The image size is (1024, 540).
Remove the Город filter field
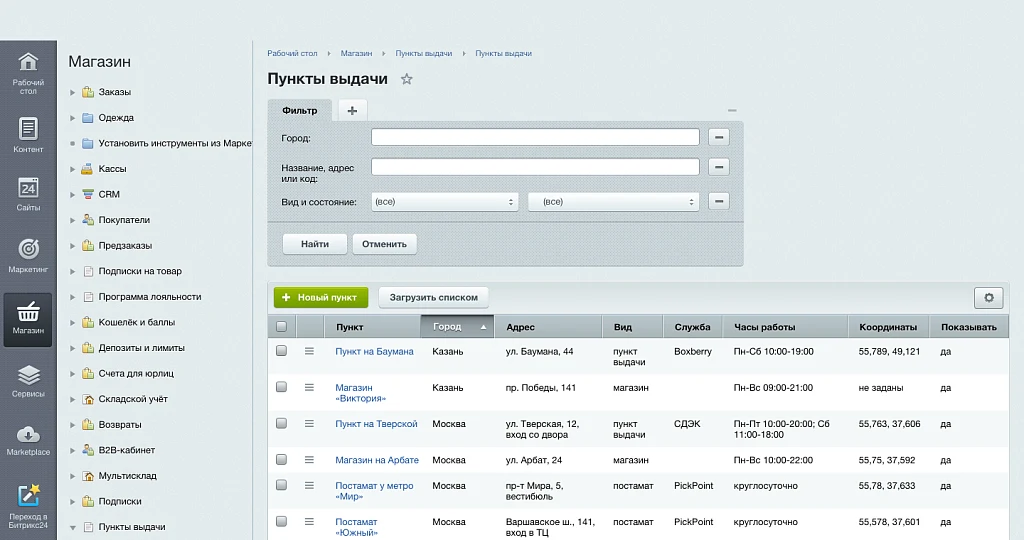click(718, 137)
